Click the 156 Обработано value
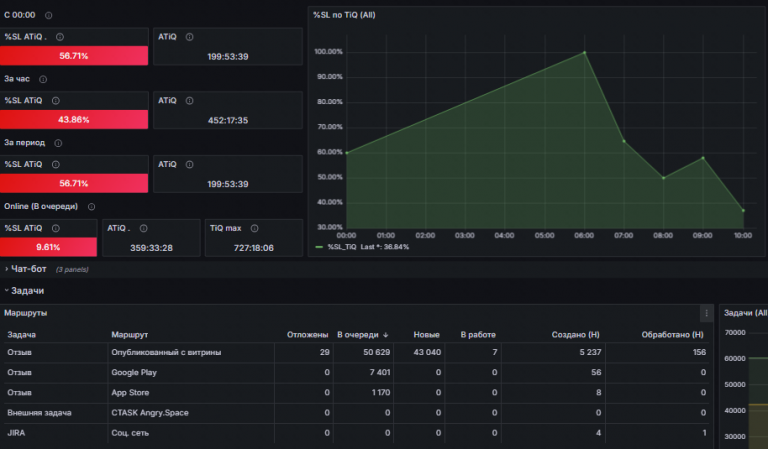This screenshot has height=449, width=768. click(699, 353)
